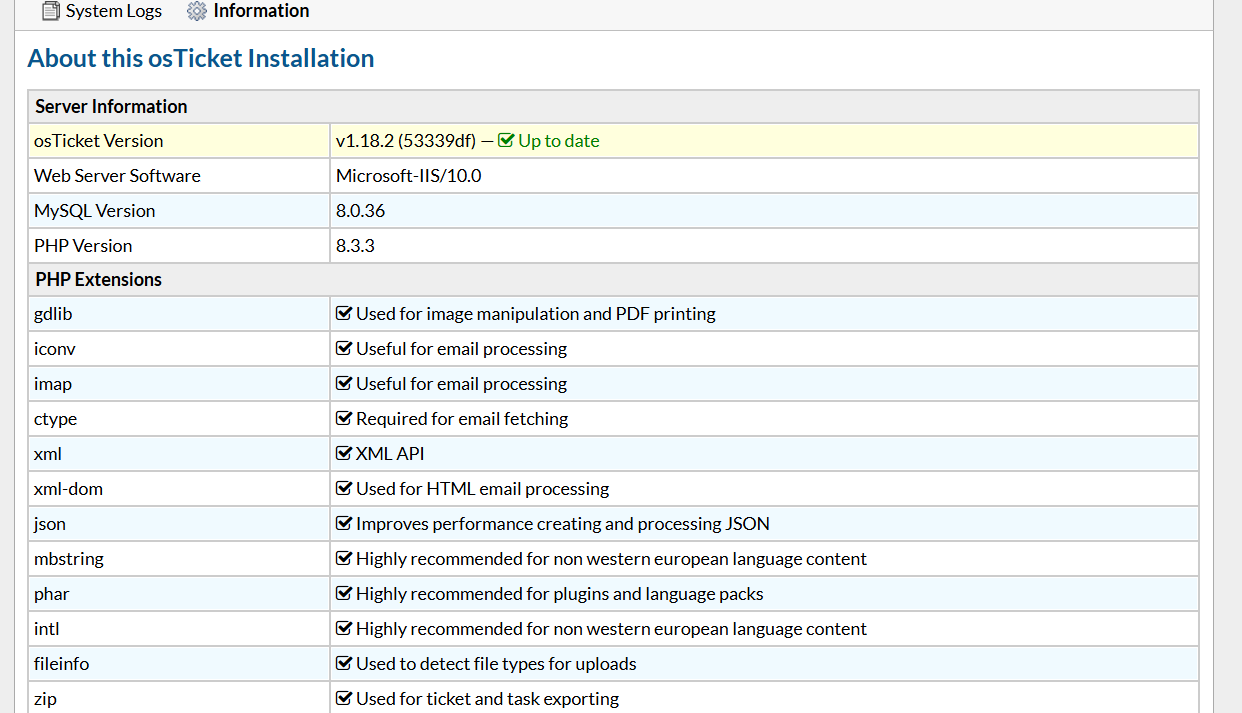Click the System Logs document icon
The width and height of the screenshot is (1242, 713).
click(51, 12)
